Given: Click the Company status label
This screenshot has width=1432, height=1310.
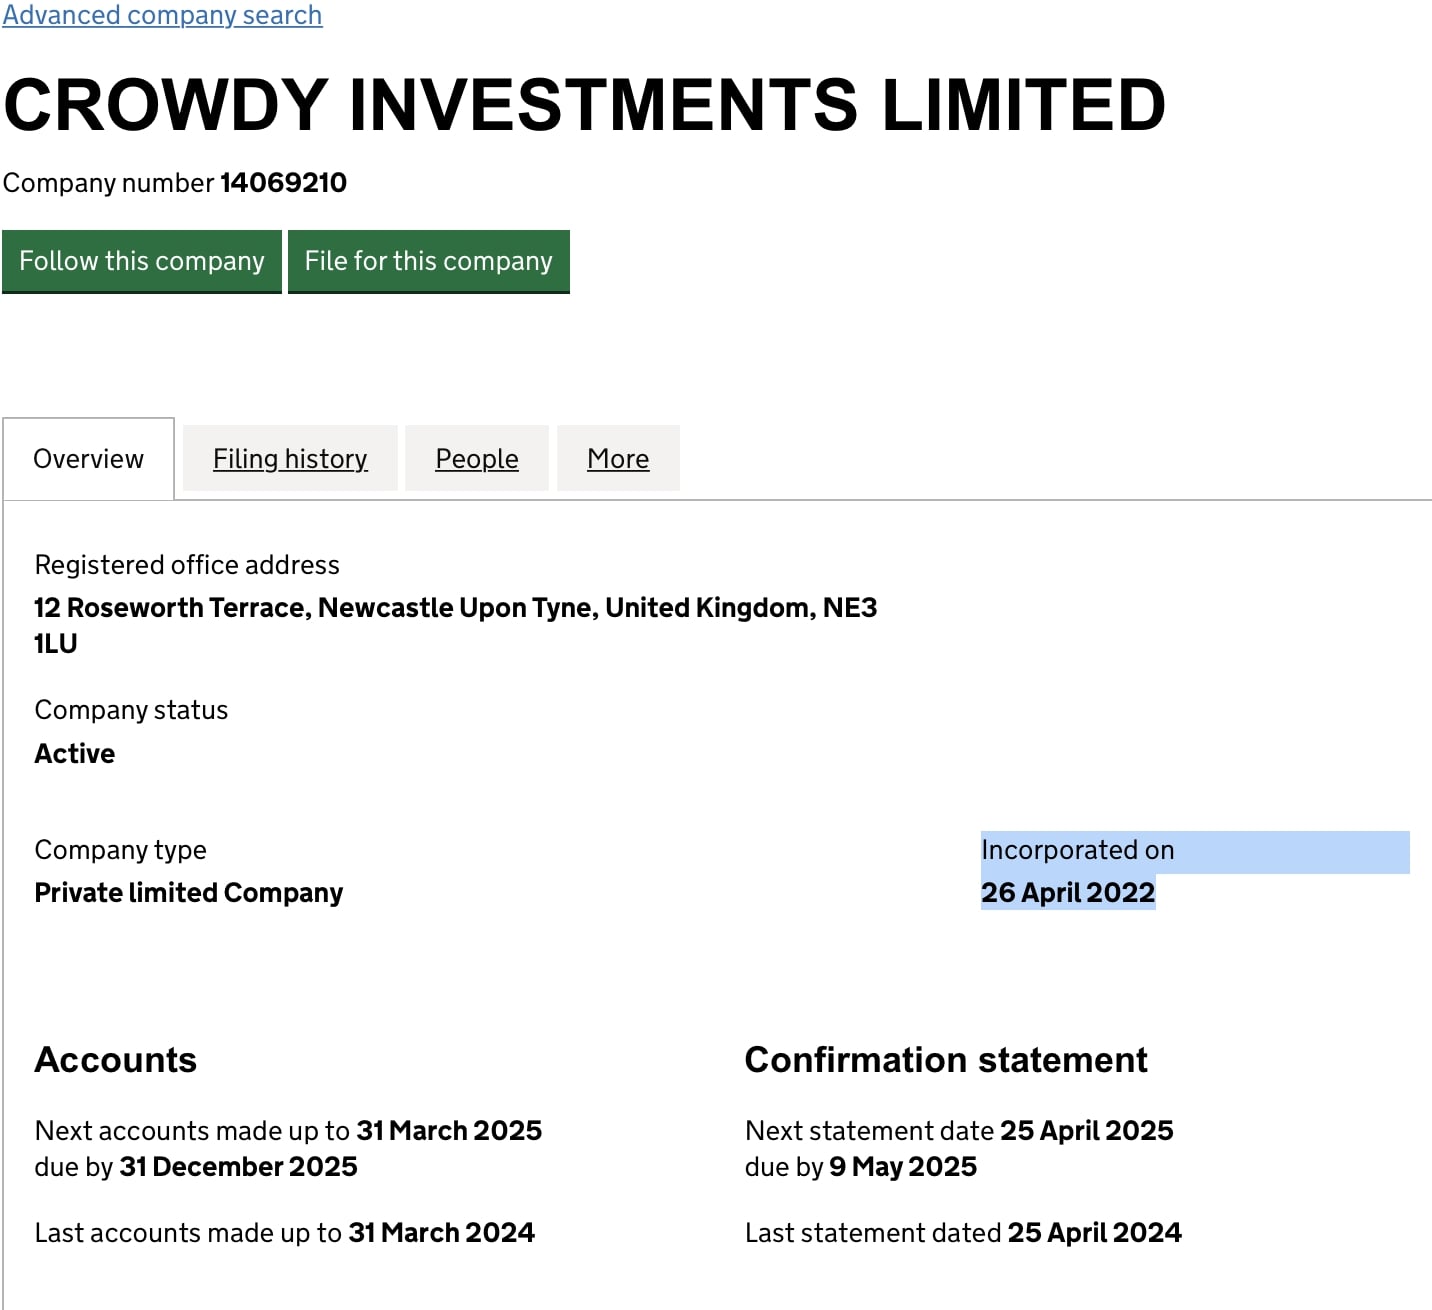Looking at the screenshot, I should click(x=131, y=710).
